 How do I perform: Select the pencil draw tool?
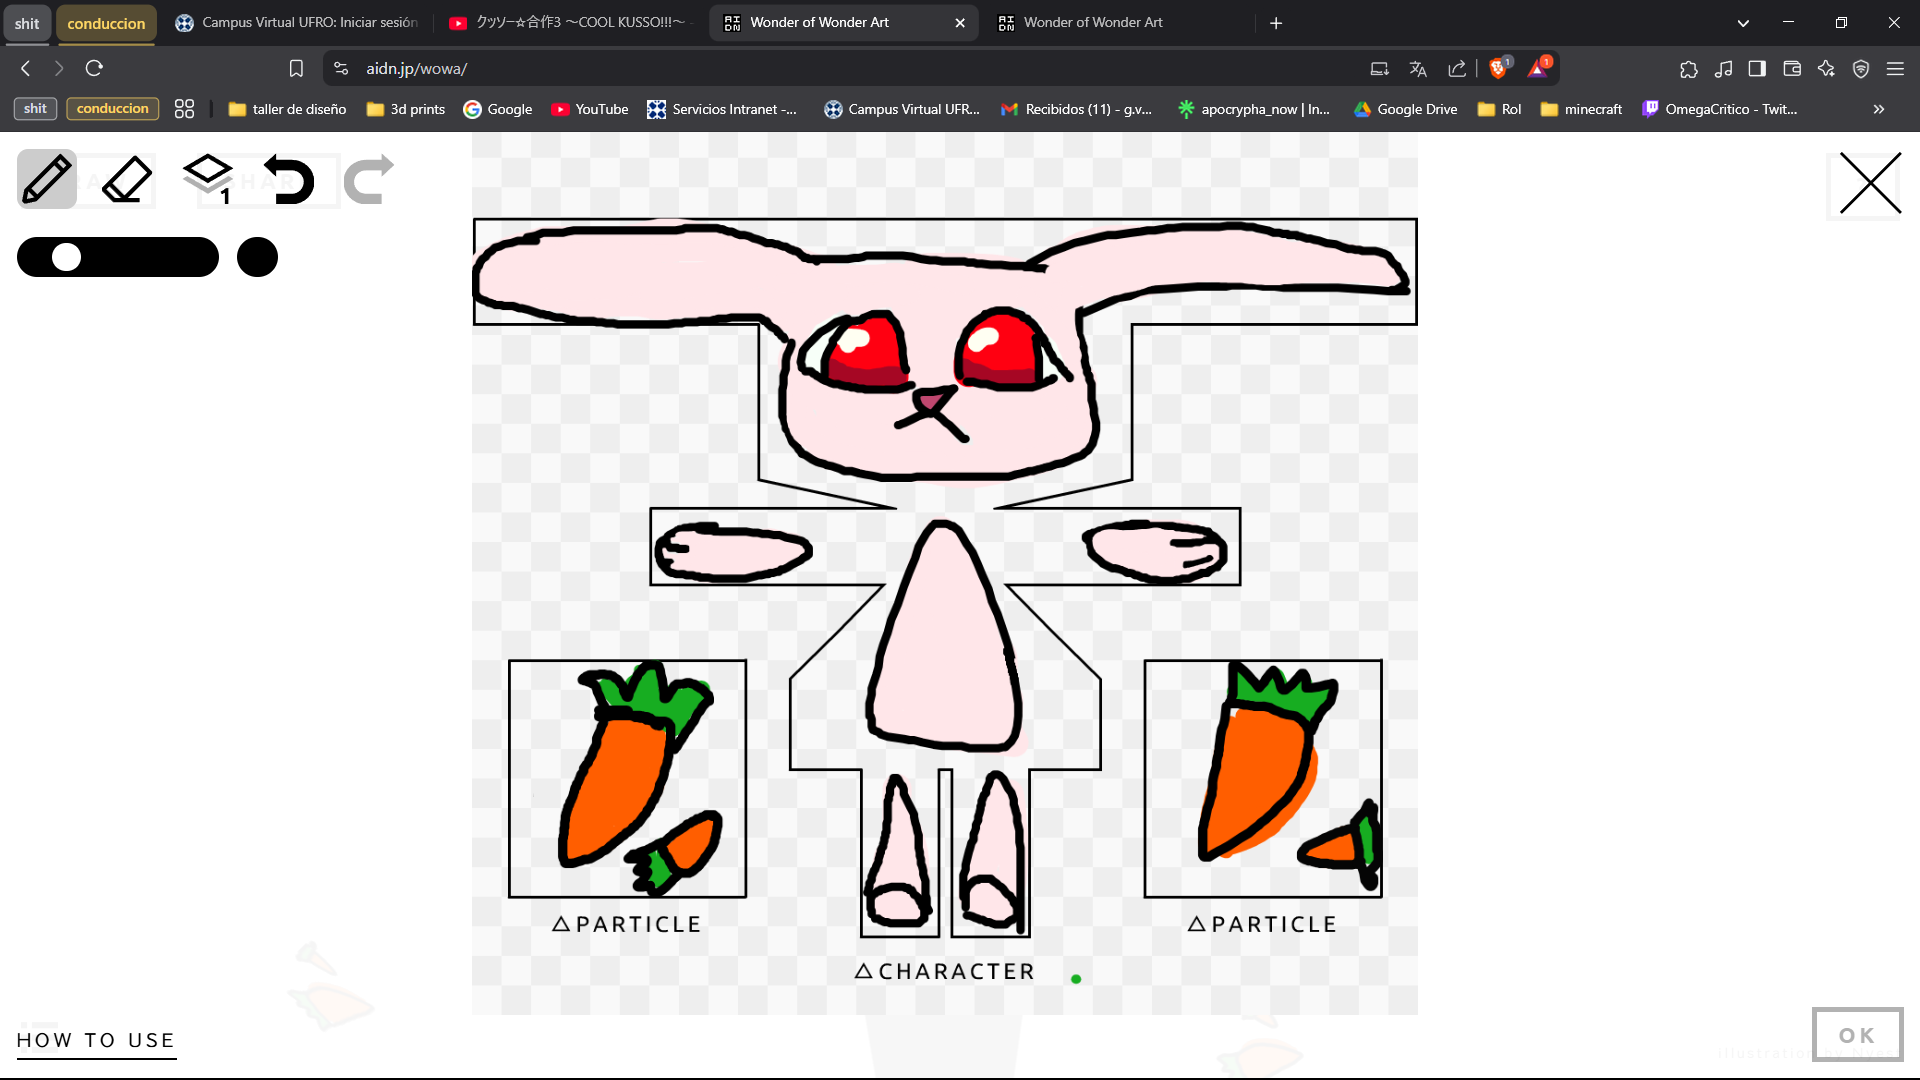pos(46,179)
